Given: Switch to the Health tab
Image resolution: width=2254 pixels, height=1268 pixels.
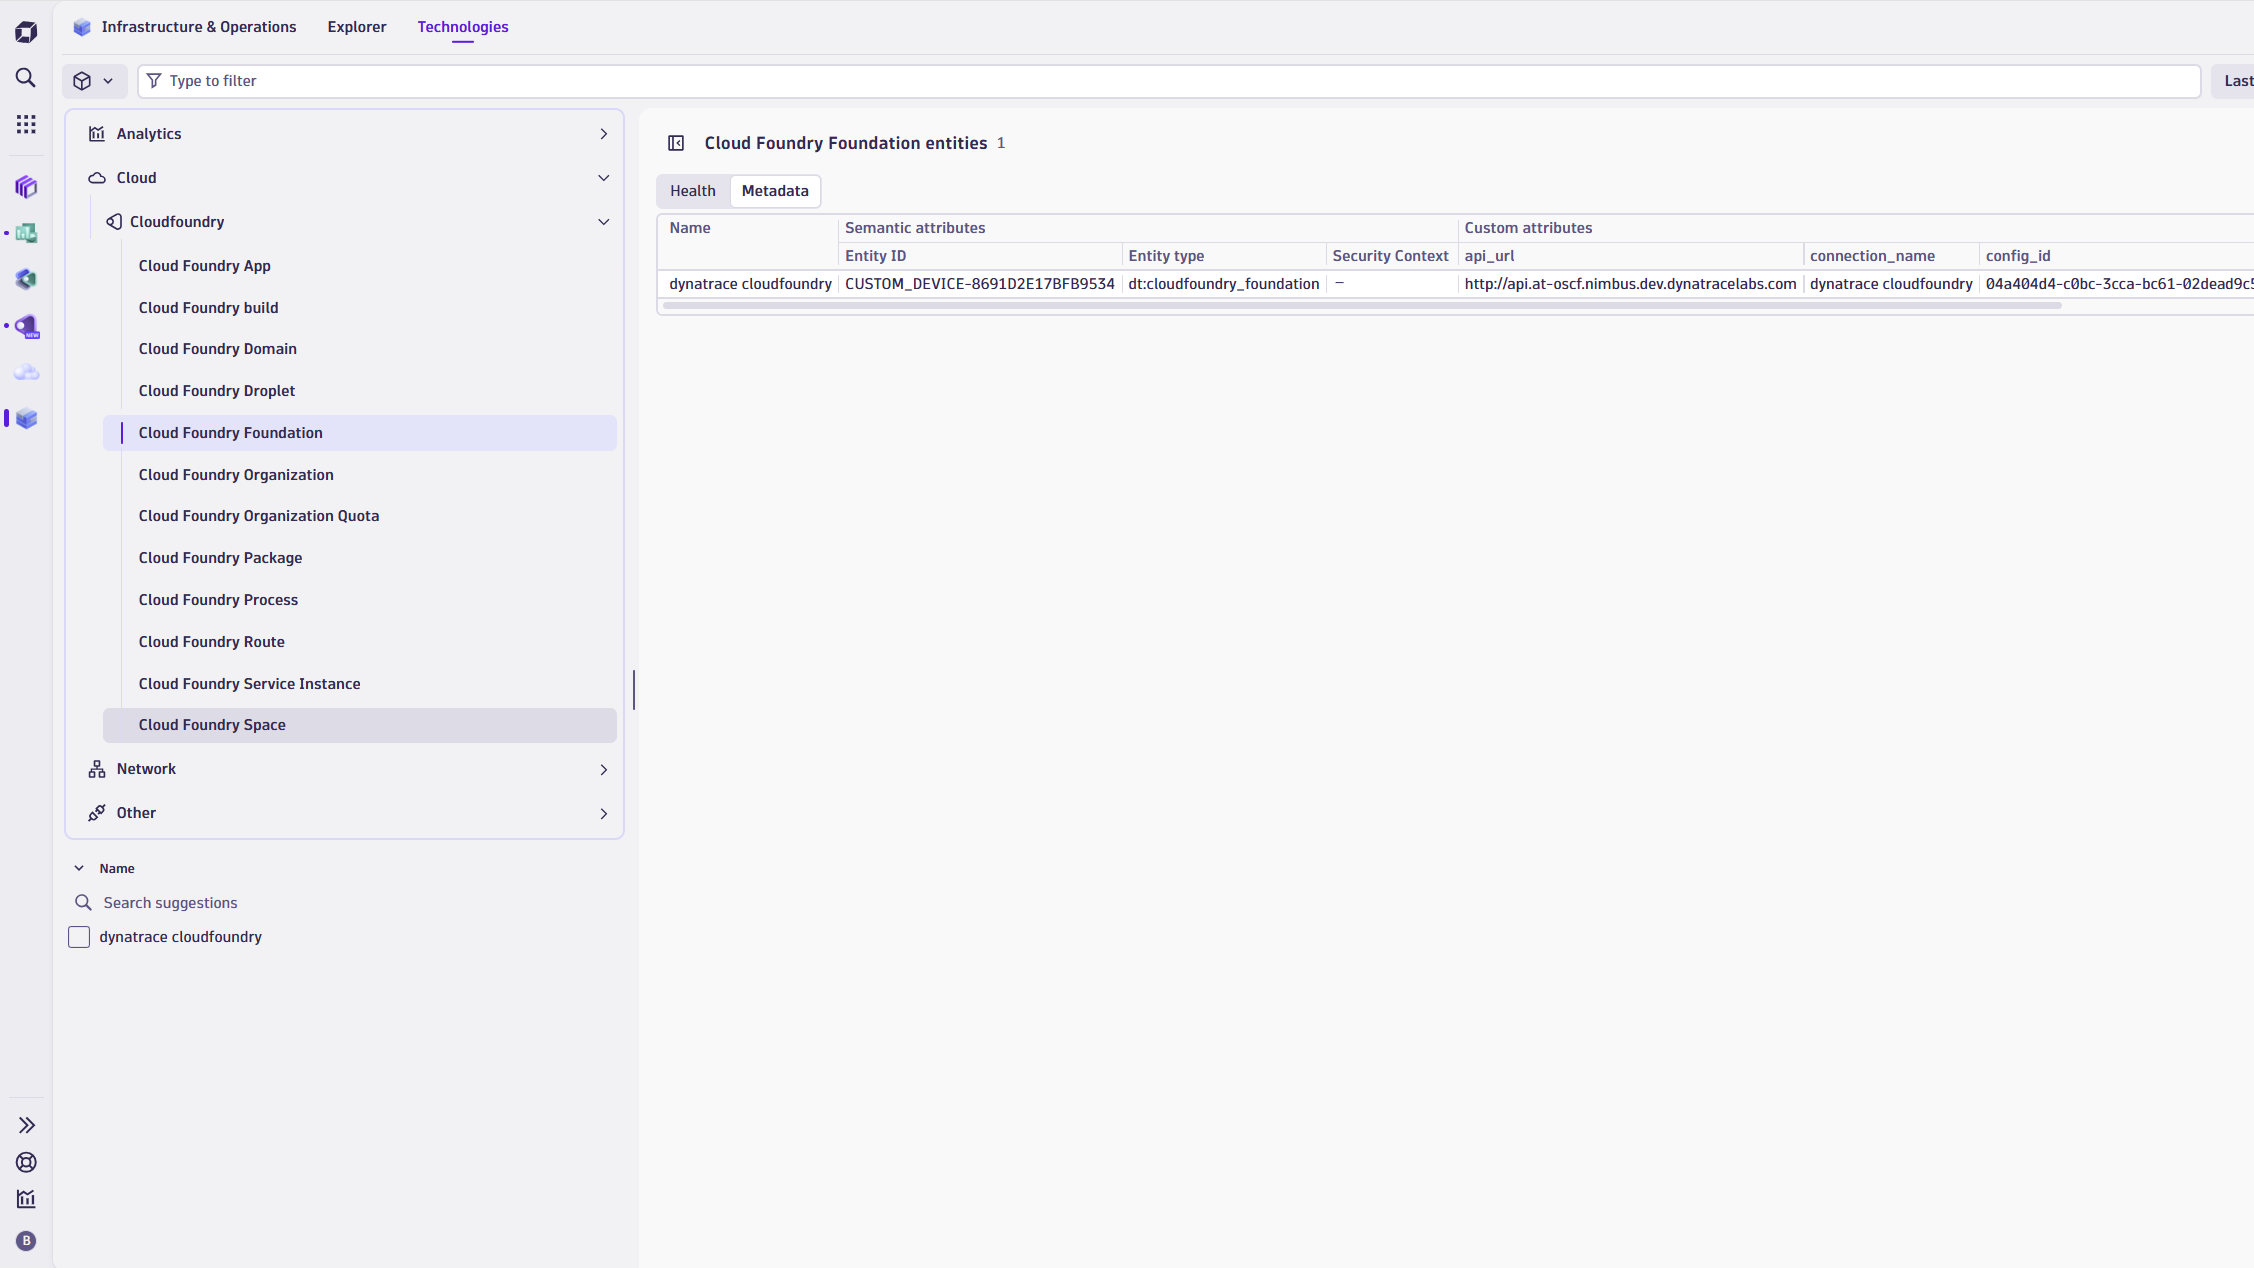Looking at the screenshot, I should 692,191.
